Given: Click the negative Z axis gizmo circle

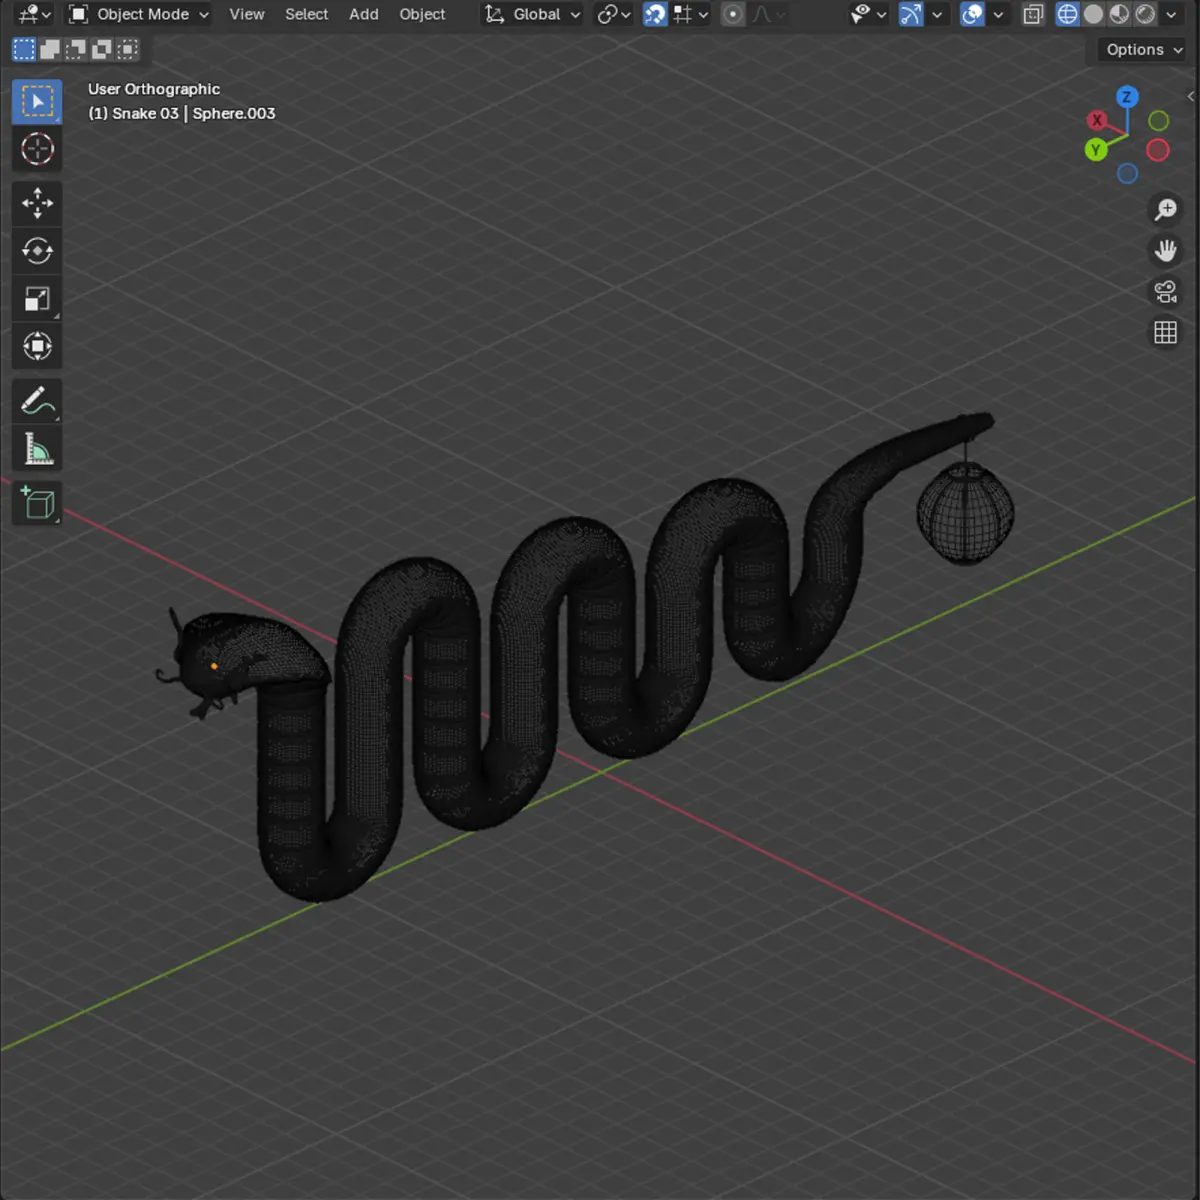Looking at the screenshot, I should click(x=1127, y=174).
